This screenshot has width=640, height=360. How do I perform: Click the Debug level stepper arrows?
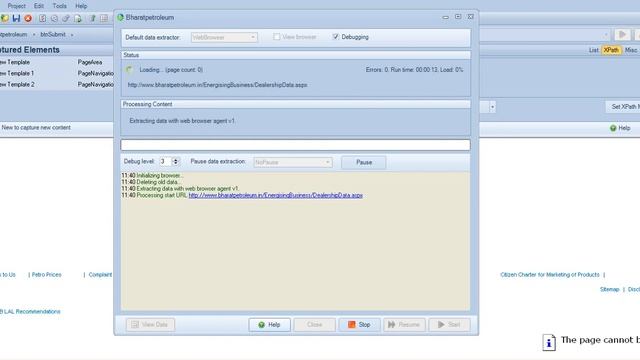(176, 162)
